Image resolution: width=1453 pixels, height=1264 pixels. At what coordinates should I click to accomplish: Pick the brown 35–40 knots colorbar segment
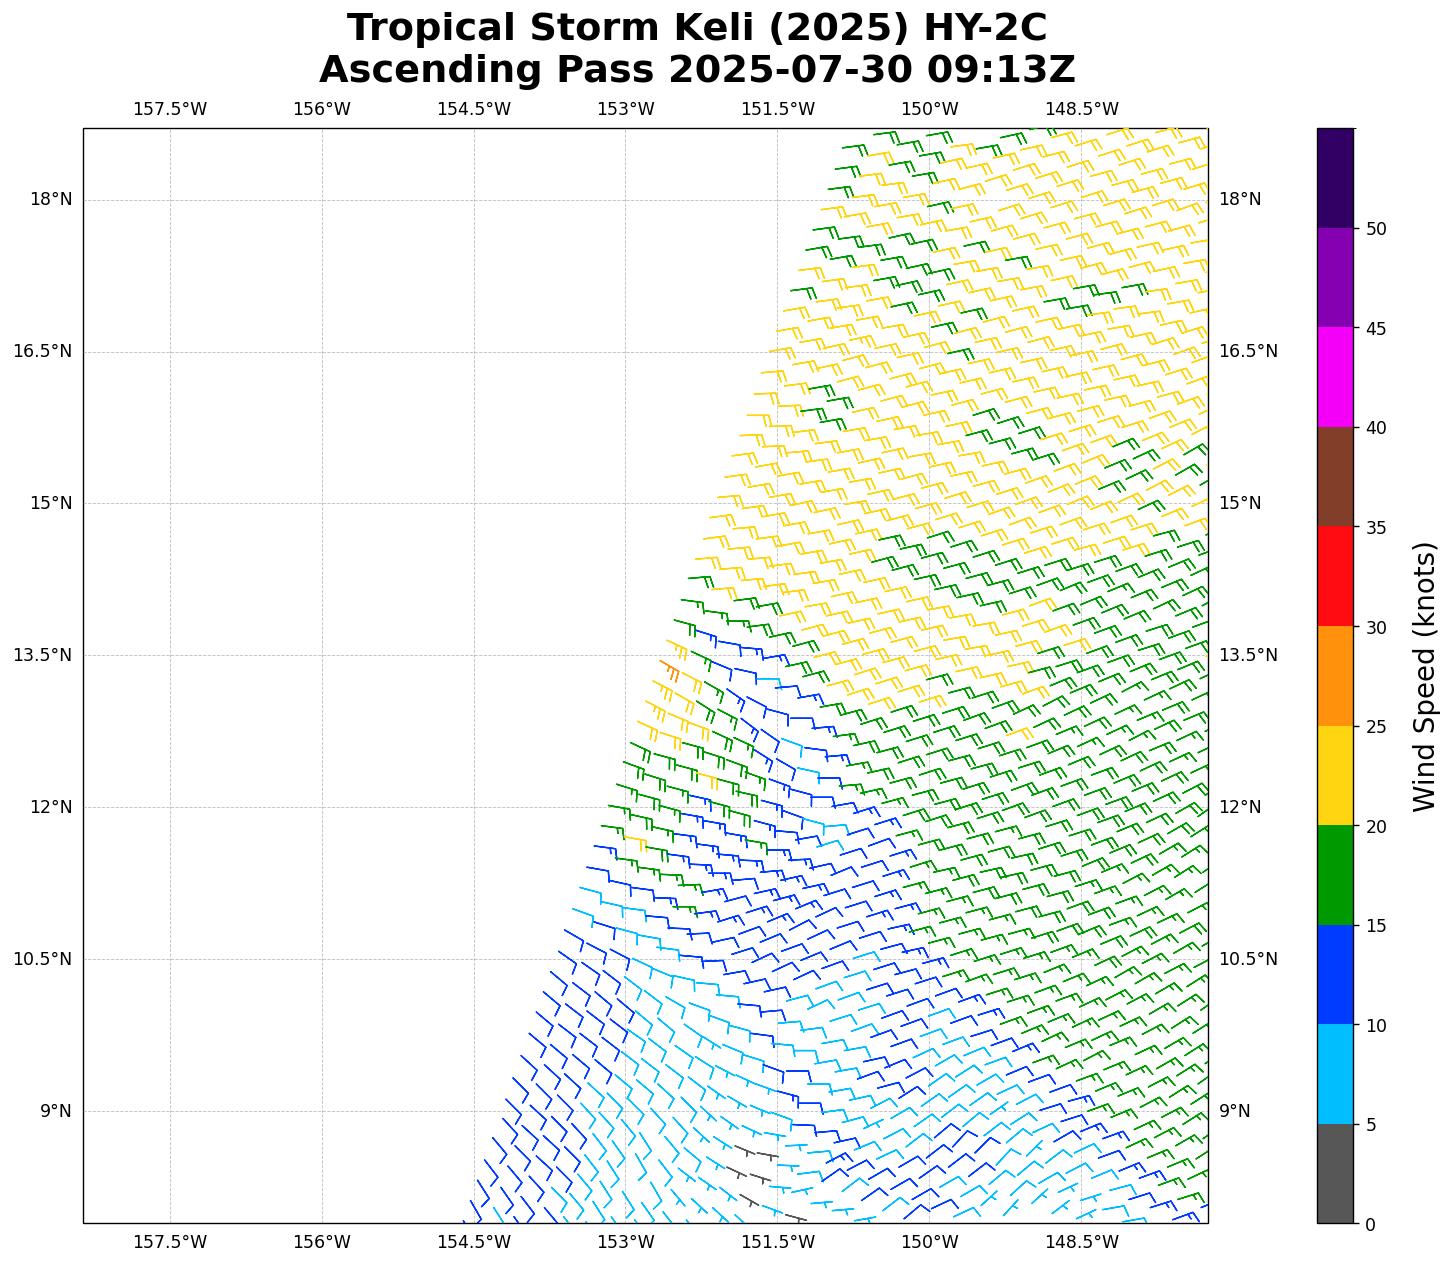[1334, 476]
